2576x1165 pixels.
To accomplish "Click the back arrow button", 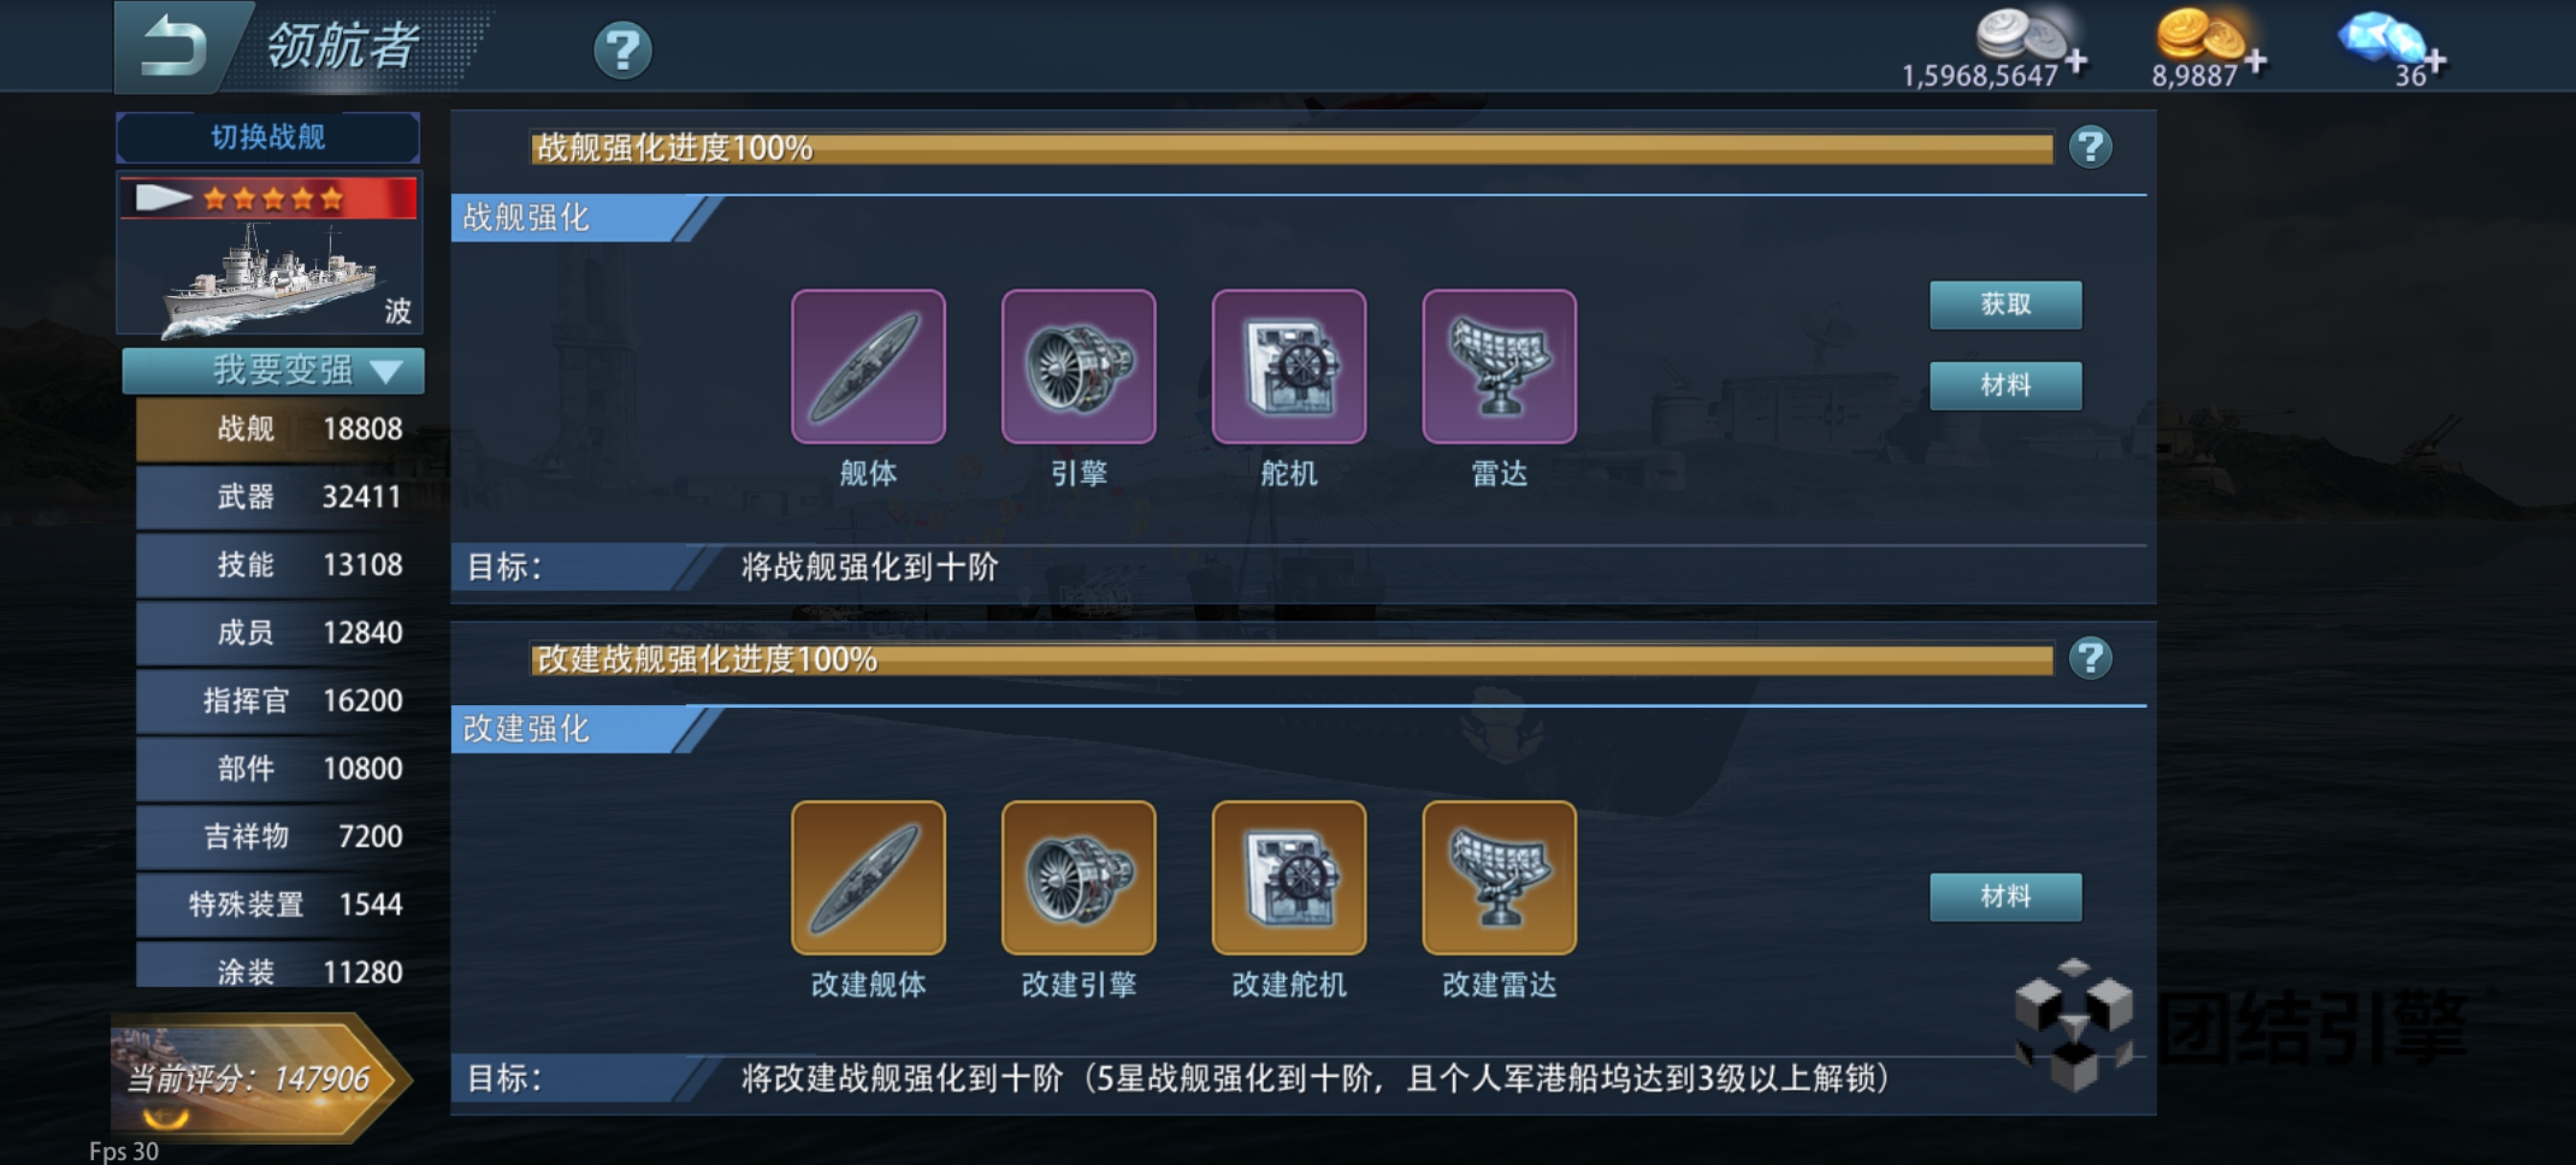I will (175, 46).
